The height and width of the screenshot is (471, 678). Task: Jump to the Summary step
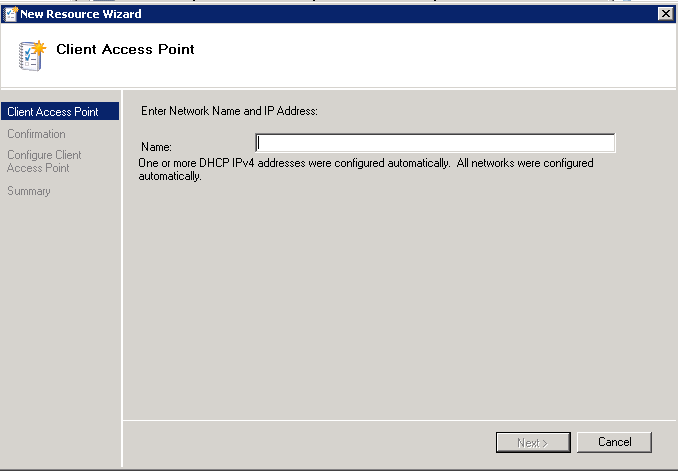tap(28, 191)
